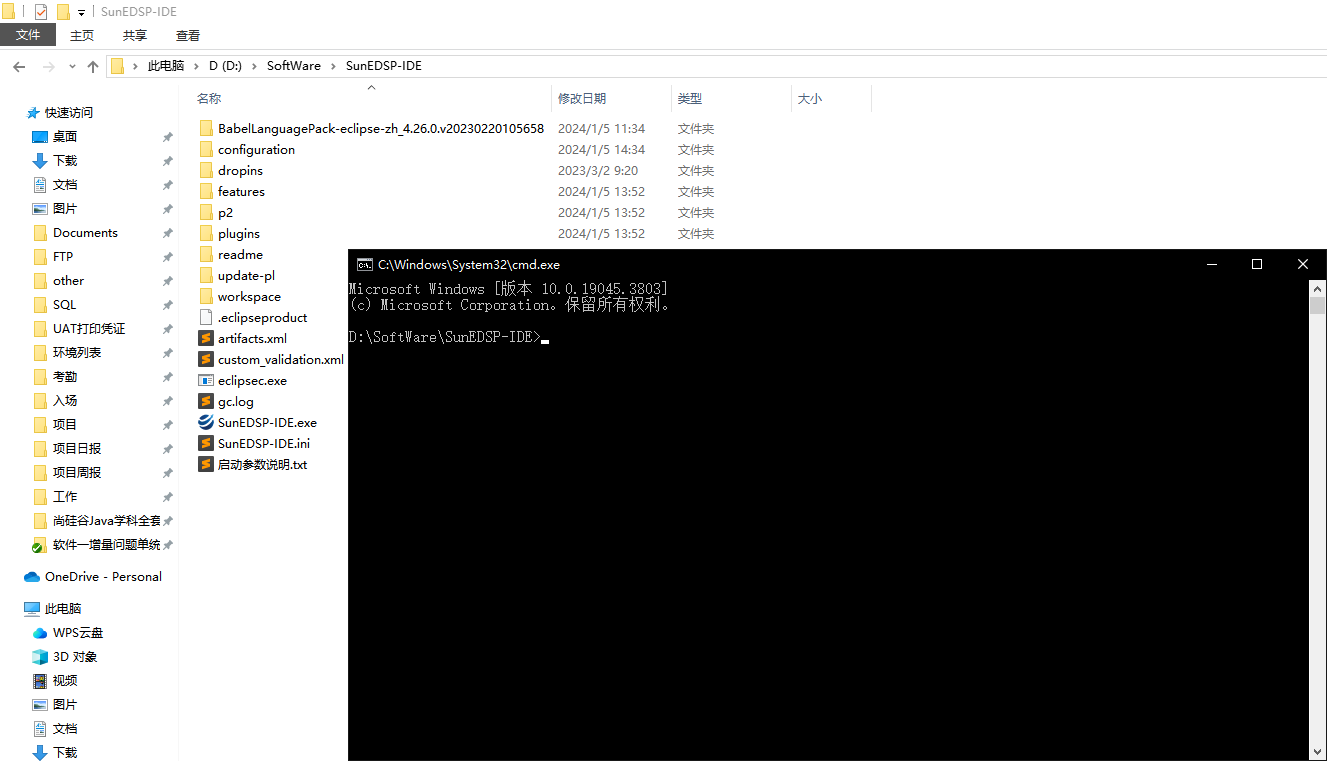The width and height of the screenshot is (1327, 761).
Task: Click the properties quick access toolbar icon
Action: click(x=41, y=12)
